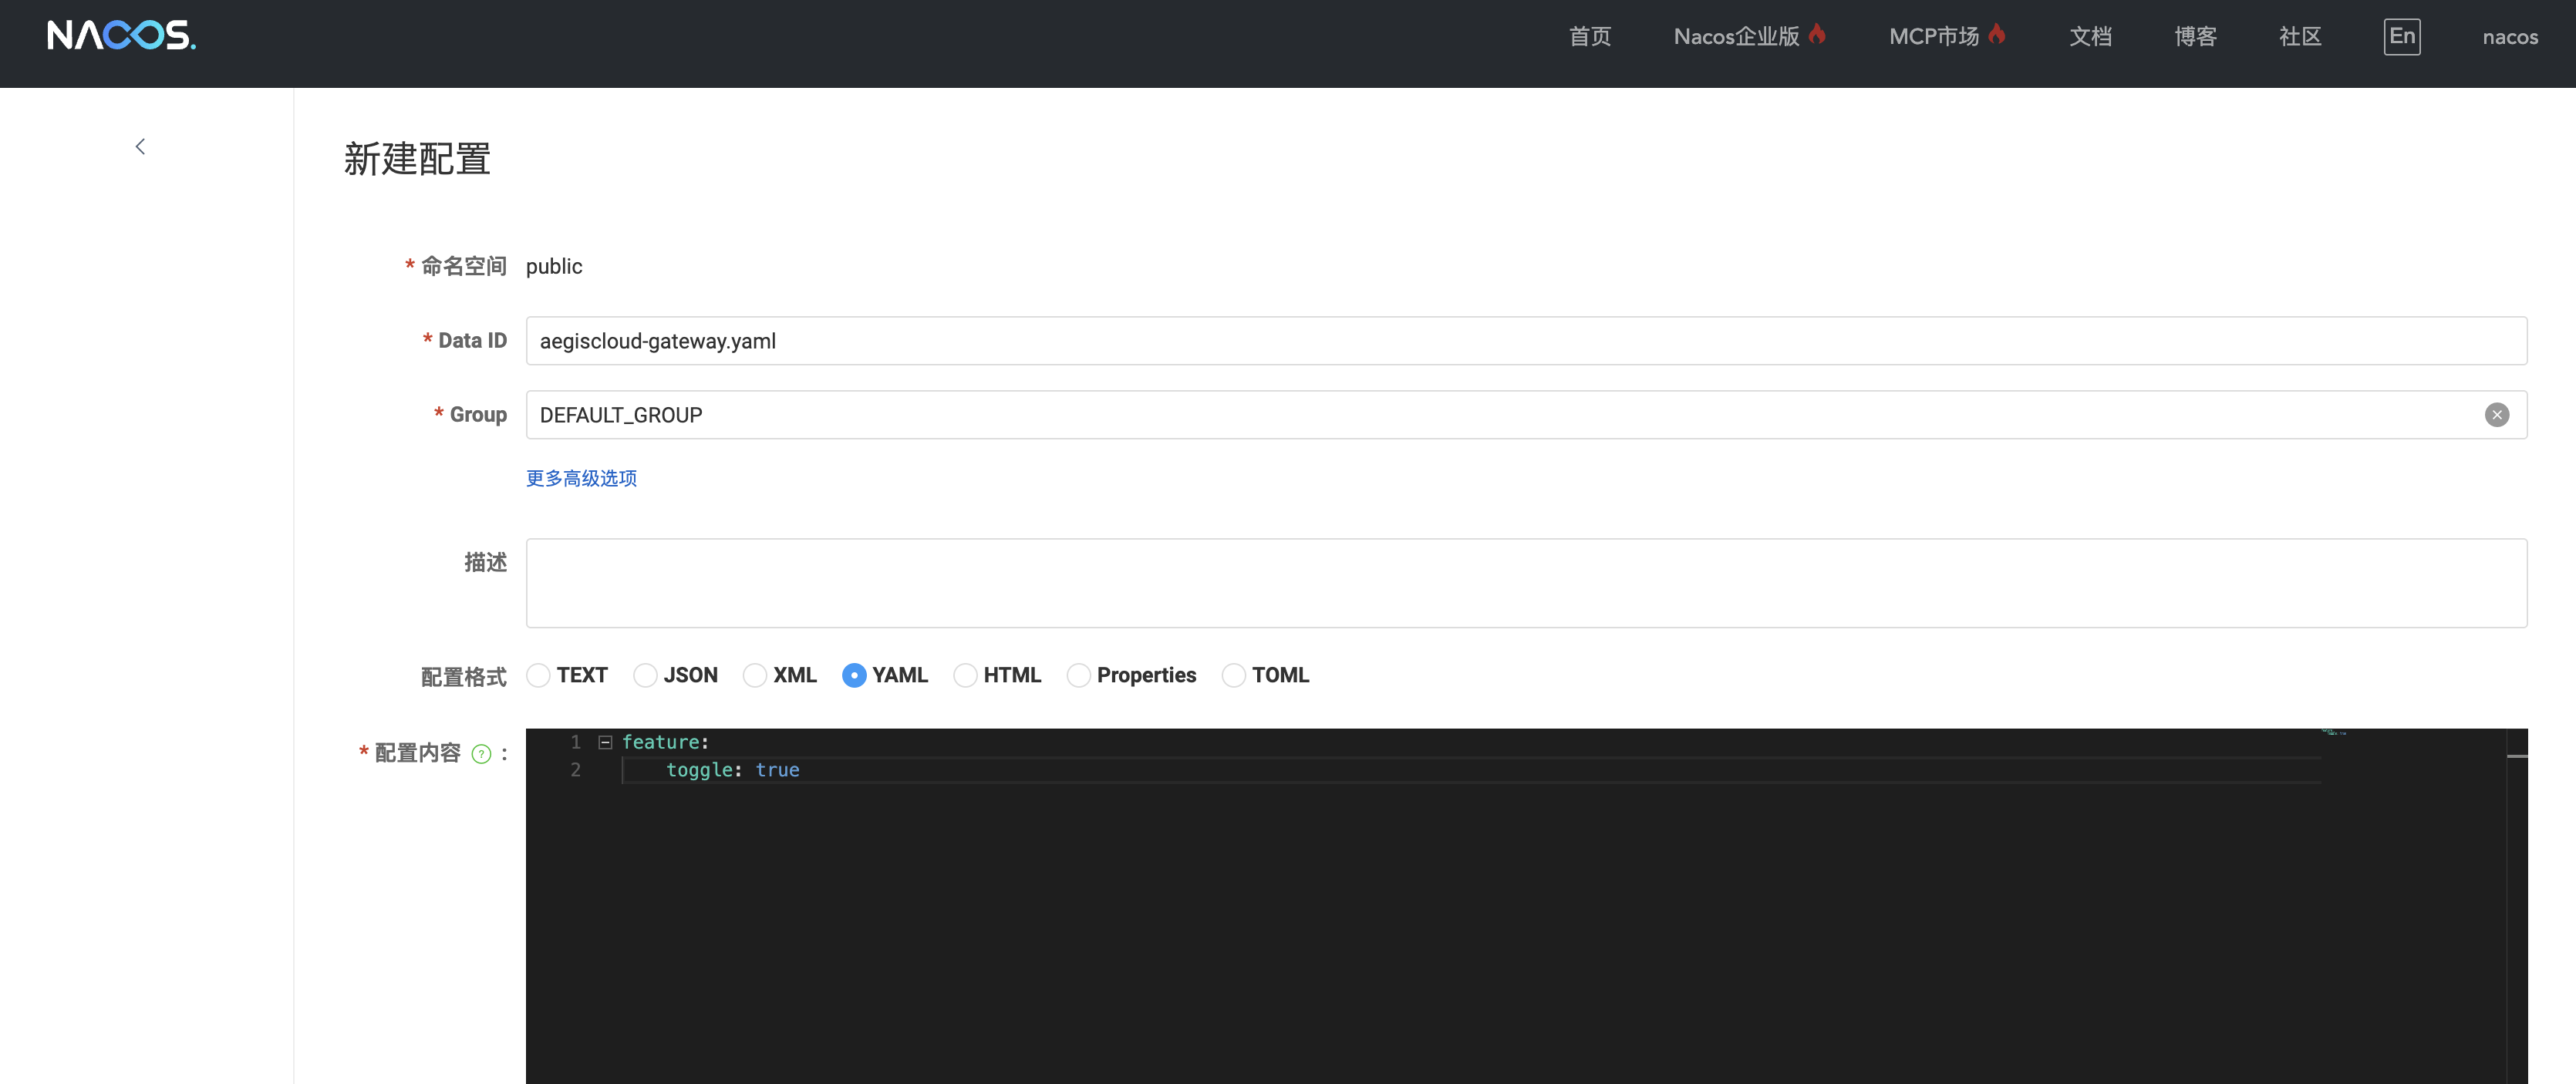Clear the Group field with X icon
The width and height of the screenshot is (2576, 1084).
[x=2496, y=415]
